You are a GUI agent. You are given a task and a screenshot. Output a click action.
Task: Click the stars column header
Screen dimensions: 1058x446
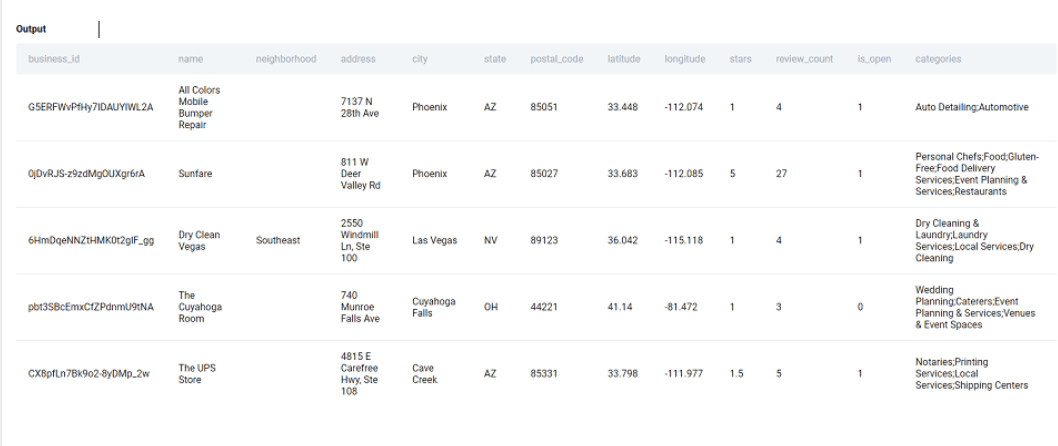click(740, 59)
